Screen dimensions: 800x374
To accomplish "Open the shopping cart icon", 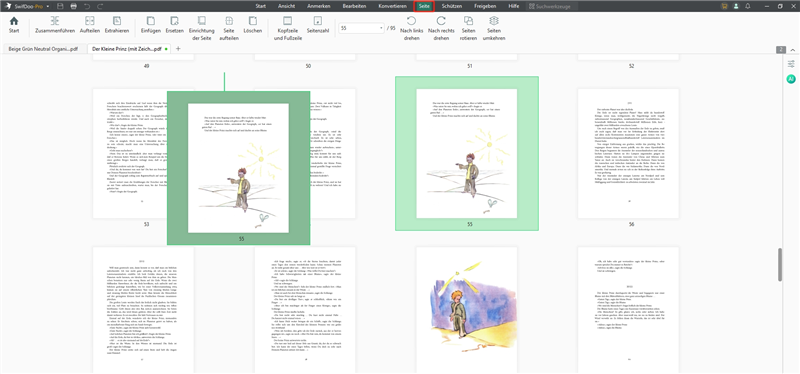I will coord(724,6).
